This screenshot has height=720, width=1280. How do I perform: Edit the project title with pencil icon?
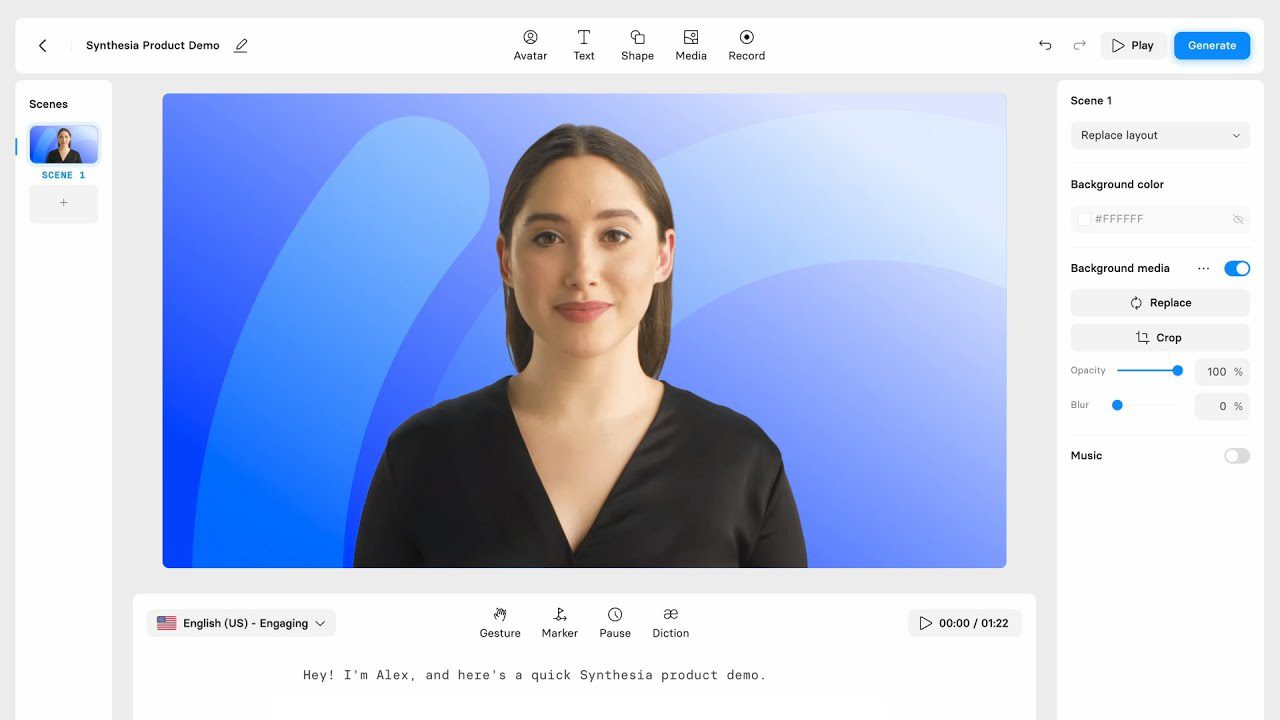click(x=241, y=45)
